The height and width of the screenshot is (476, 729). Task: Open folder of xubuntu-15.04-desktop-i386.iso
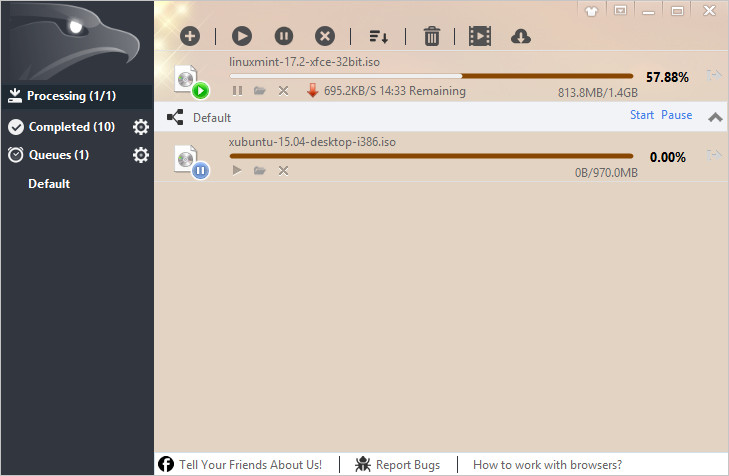[x=259, y=171]
